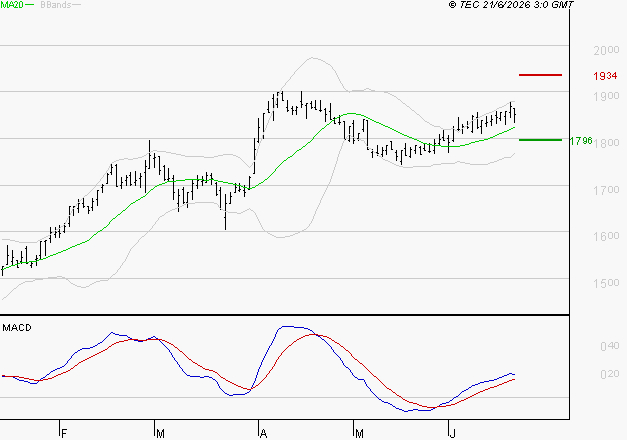Click the TEC copyright timestamp text
The width and height of the screenshot is (627, 440).
pyautogui.click(x=511, y=5)
